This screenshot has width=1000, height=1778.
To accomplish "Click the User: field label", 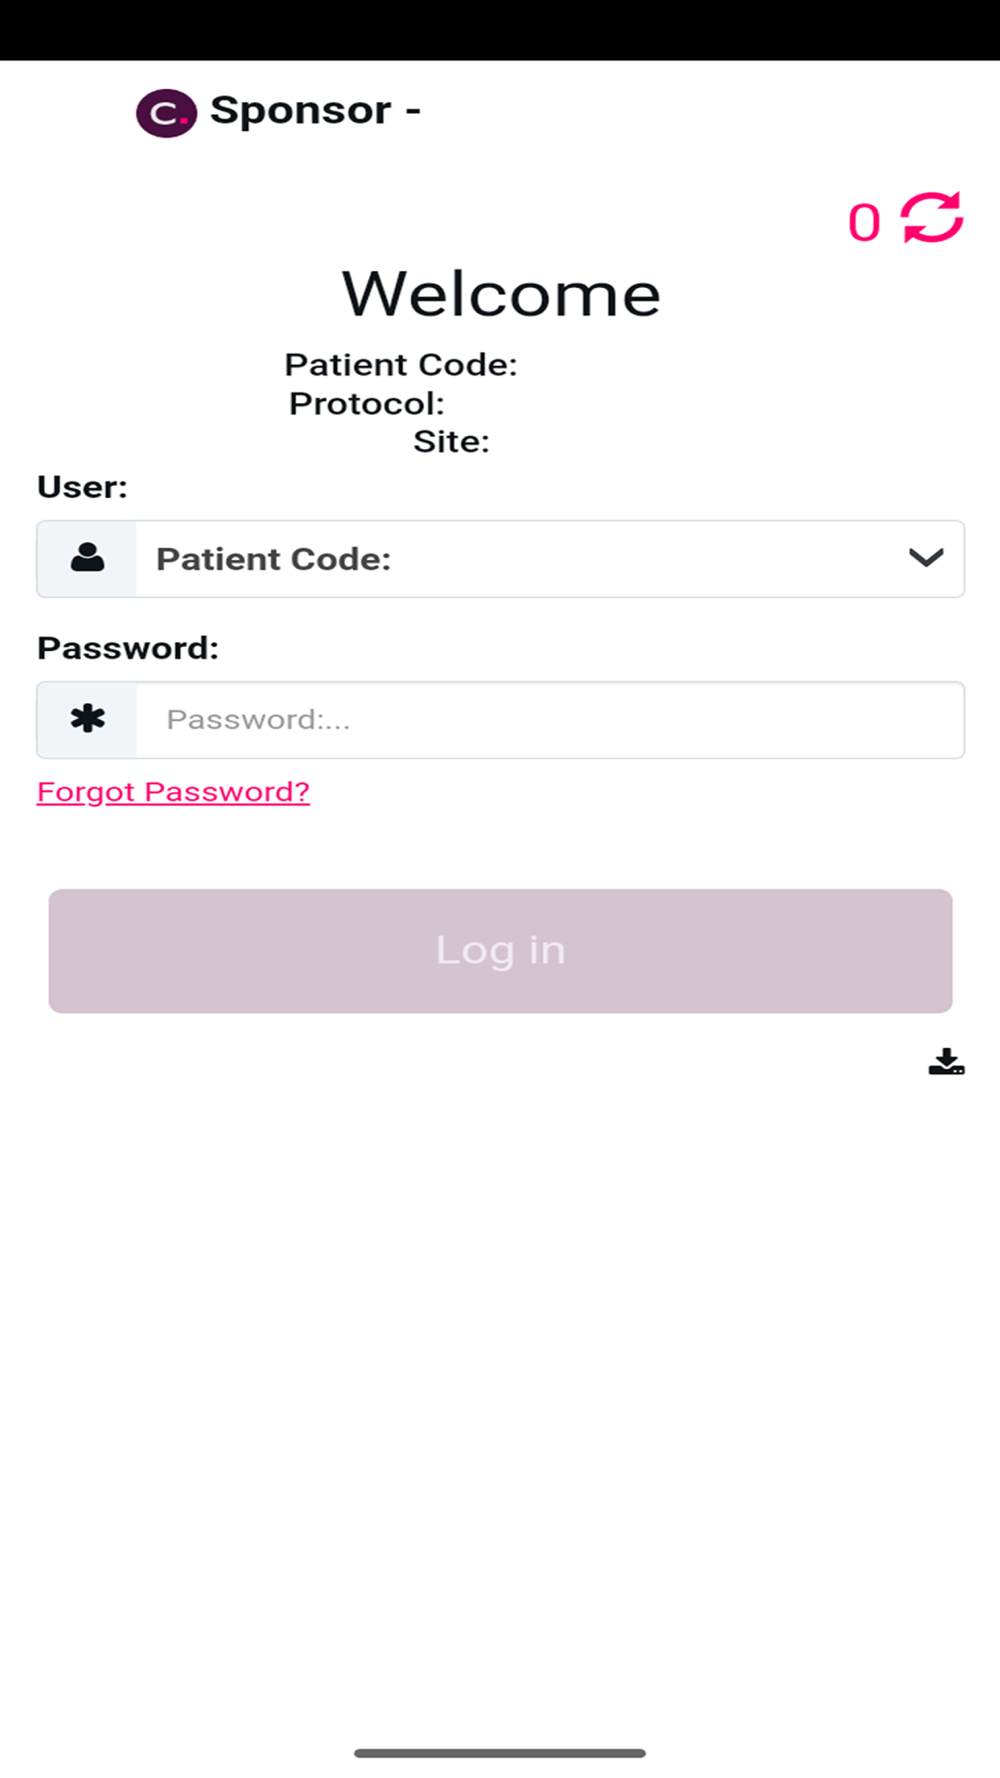I will (x=82, y=487).
